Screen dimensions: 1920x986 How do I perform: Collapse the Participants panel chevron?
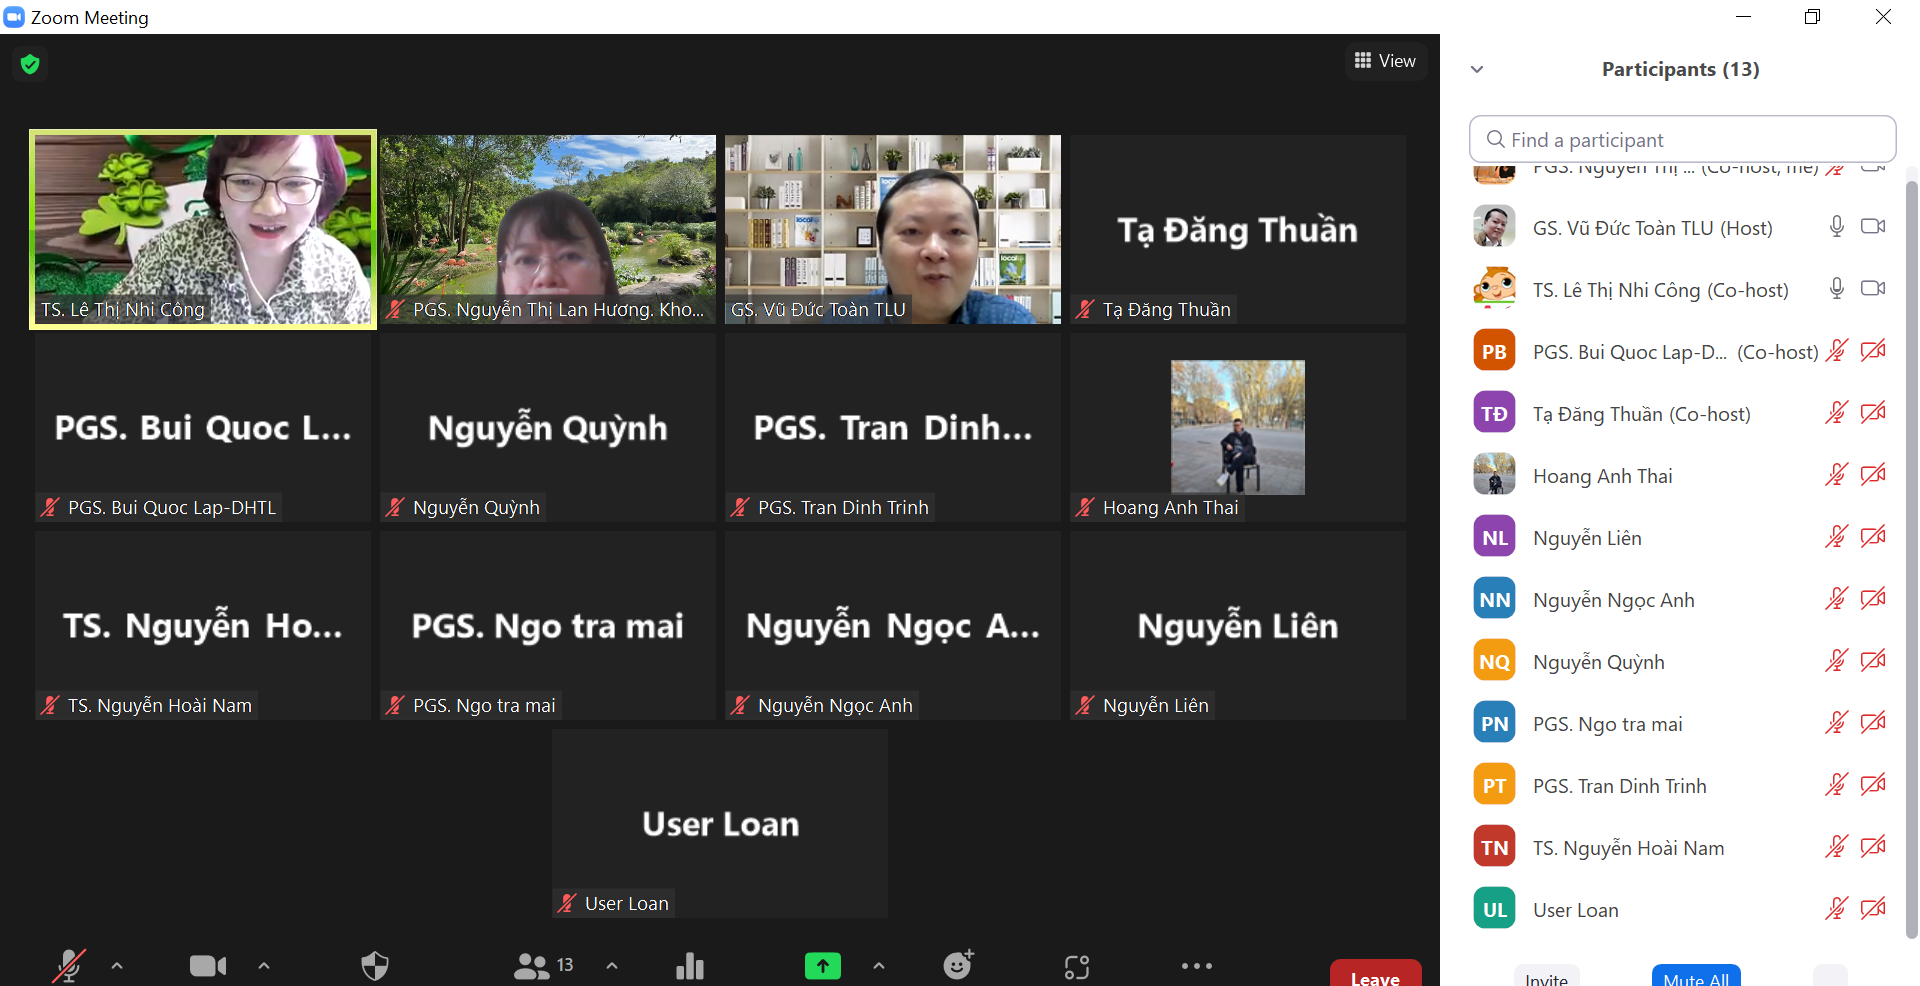(1477, 70)
